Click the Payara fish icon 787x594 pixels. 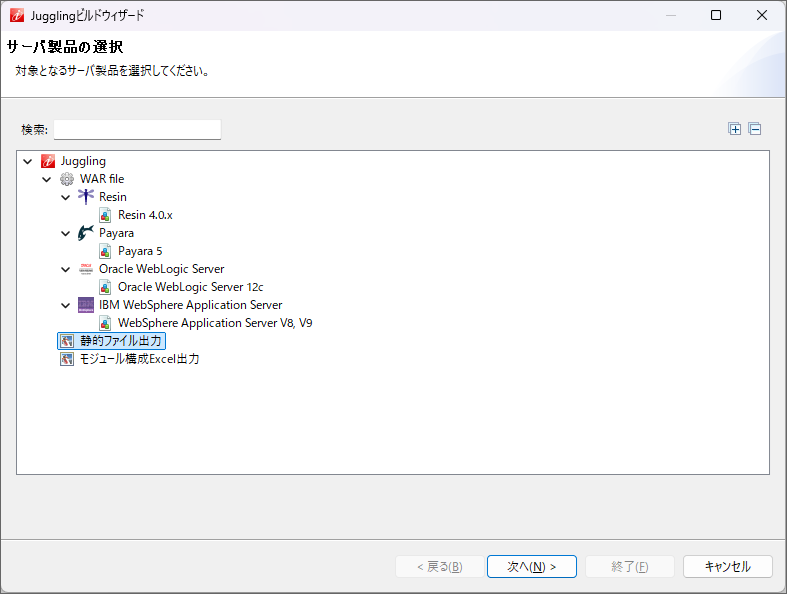click(x=86, y=233)
